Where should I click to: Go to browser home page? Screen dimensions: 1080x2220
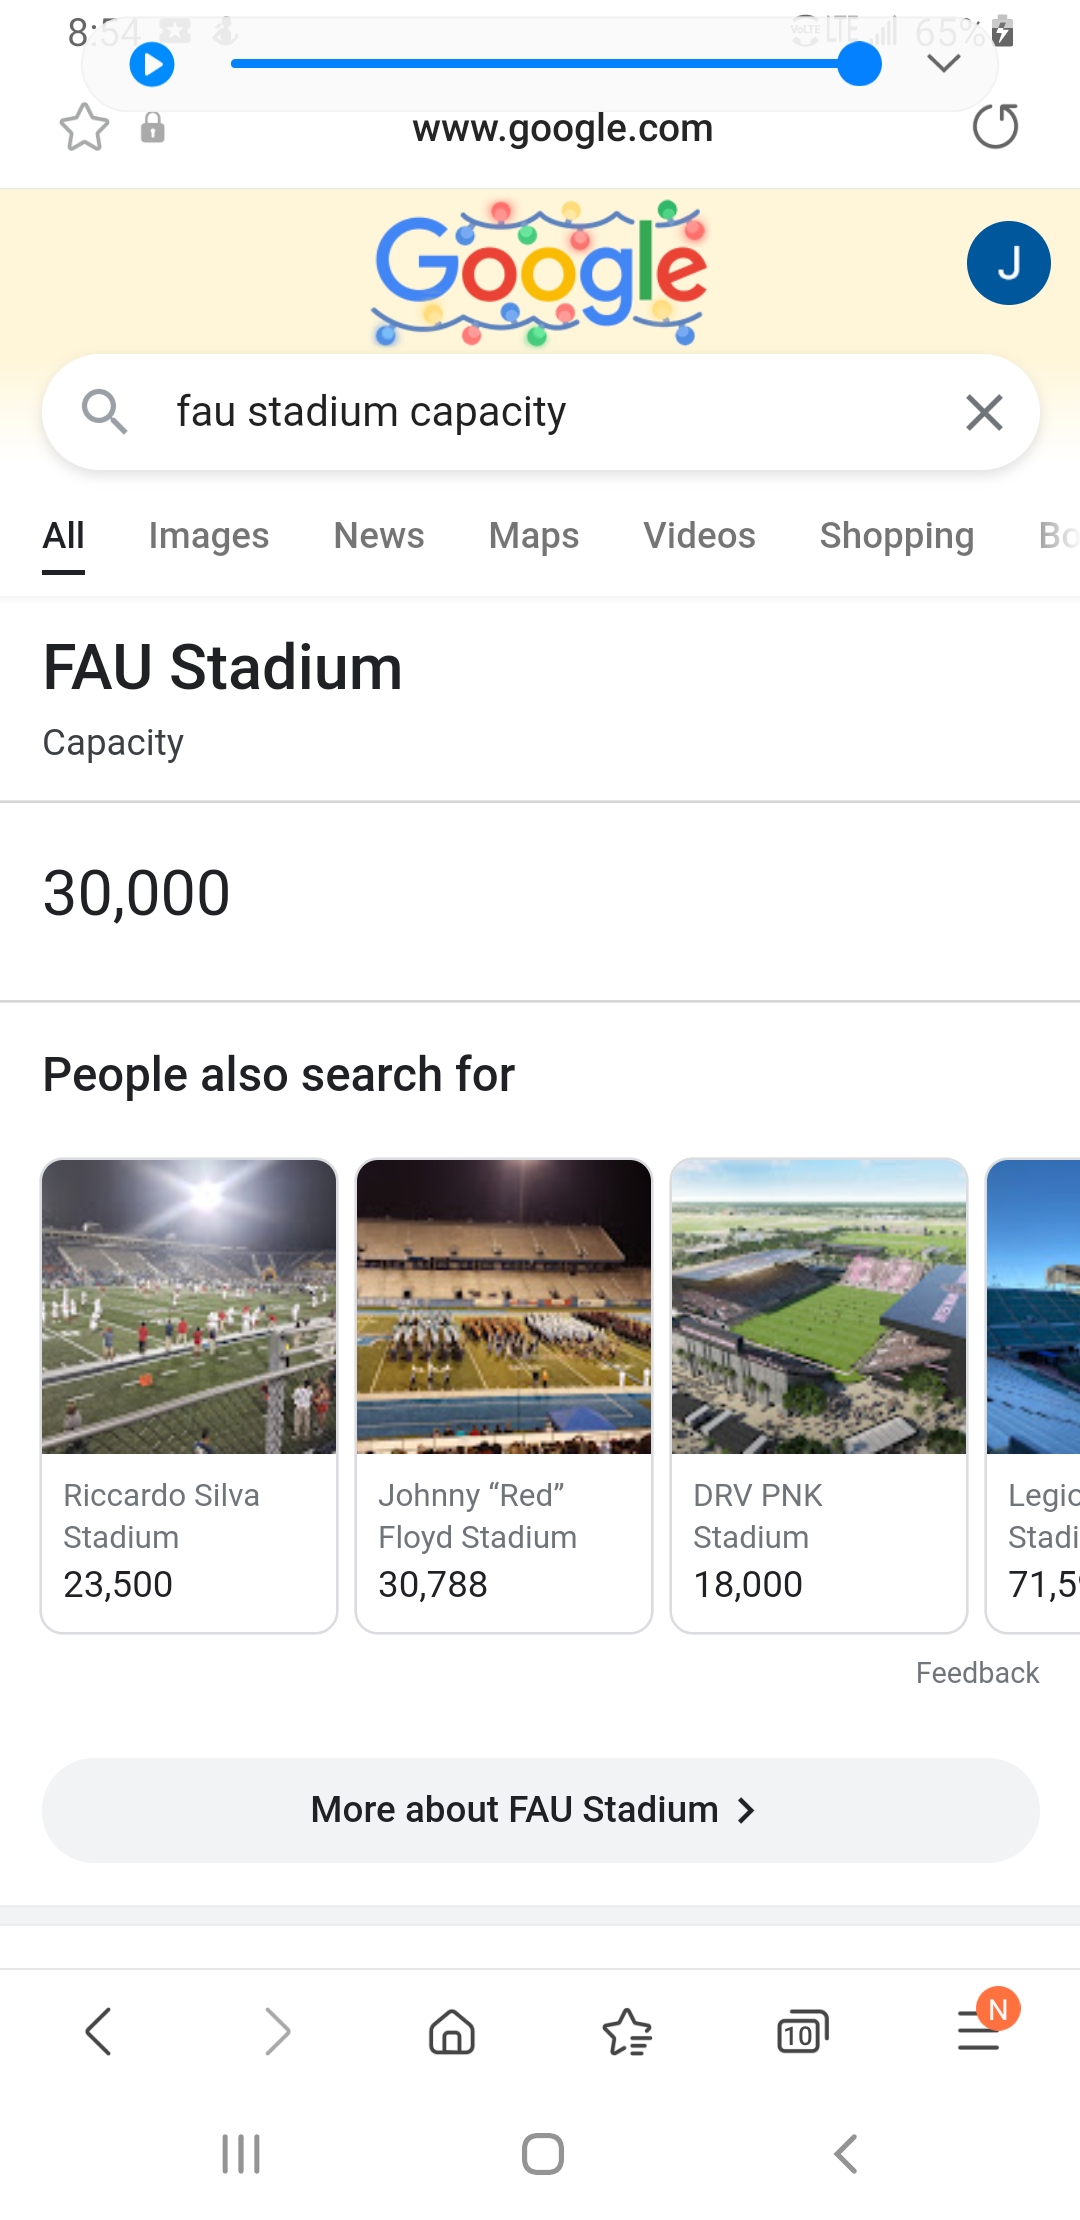pyautogui.click(x=452, y=2032)
